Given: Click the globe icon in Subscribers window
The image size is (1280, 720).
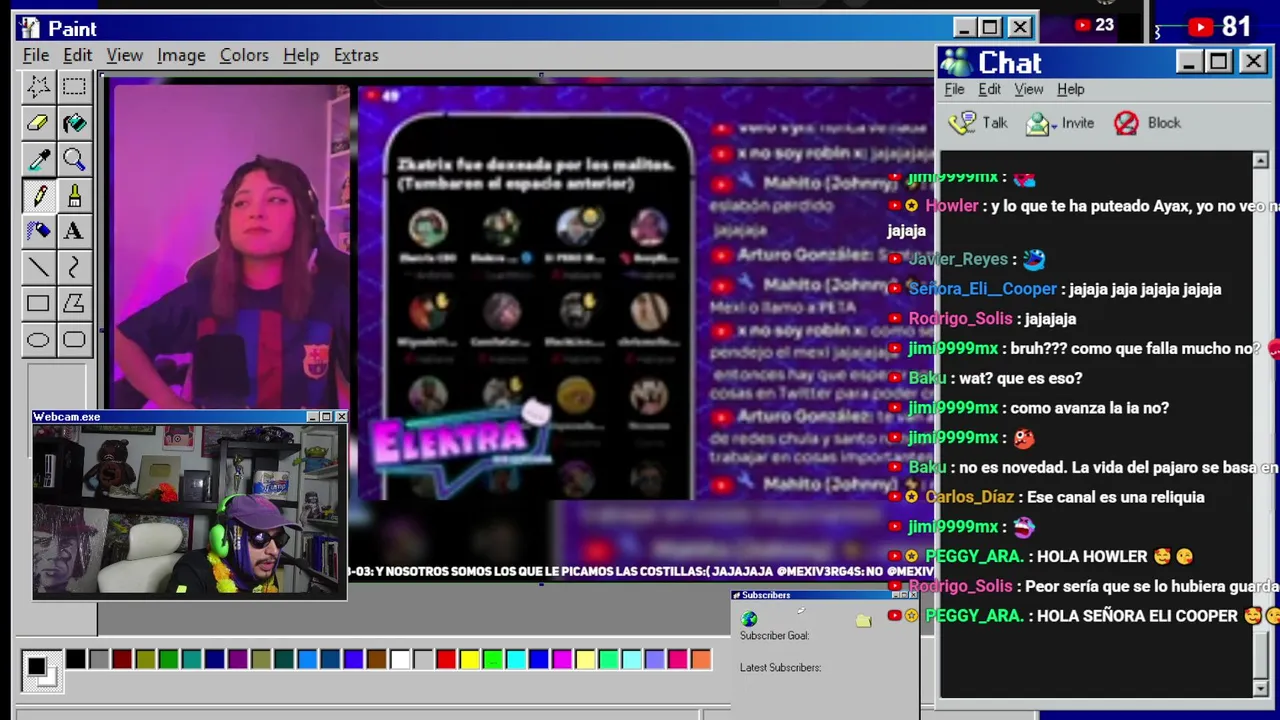Looking at the screenshot, I should coord(749,619).
